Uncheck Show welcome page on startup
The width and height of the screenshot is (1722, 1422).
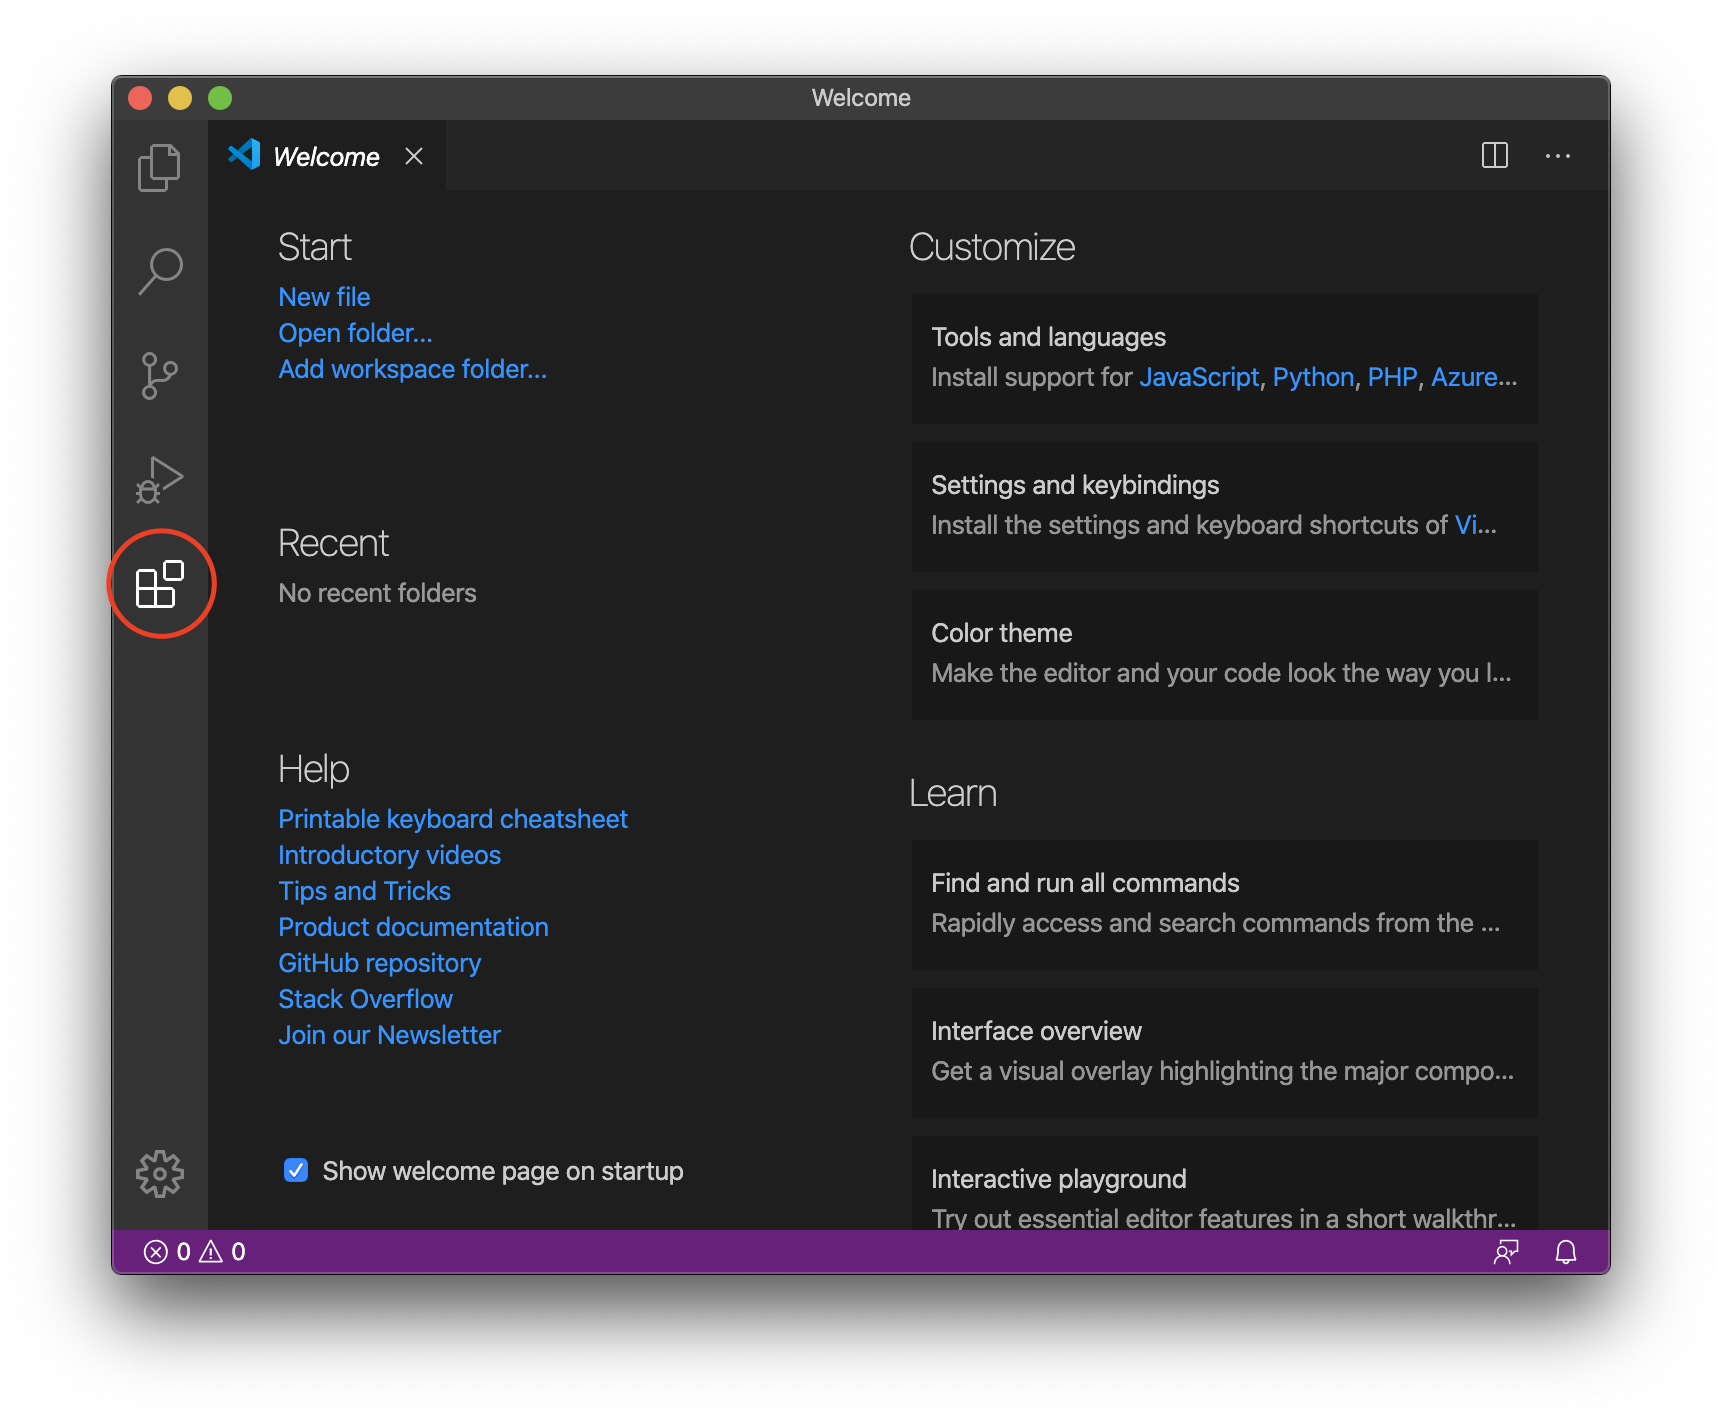click(296, 1170)
